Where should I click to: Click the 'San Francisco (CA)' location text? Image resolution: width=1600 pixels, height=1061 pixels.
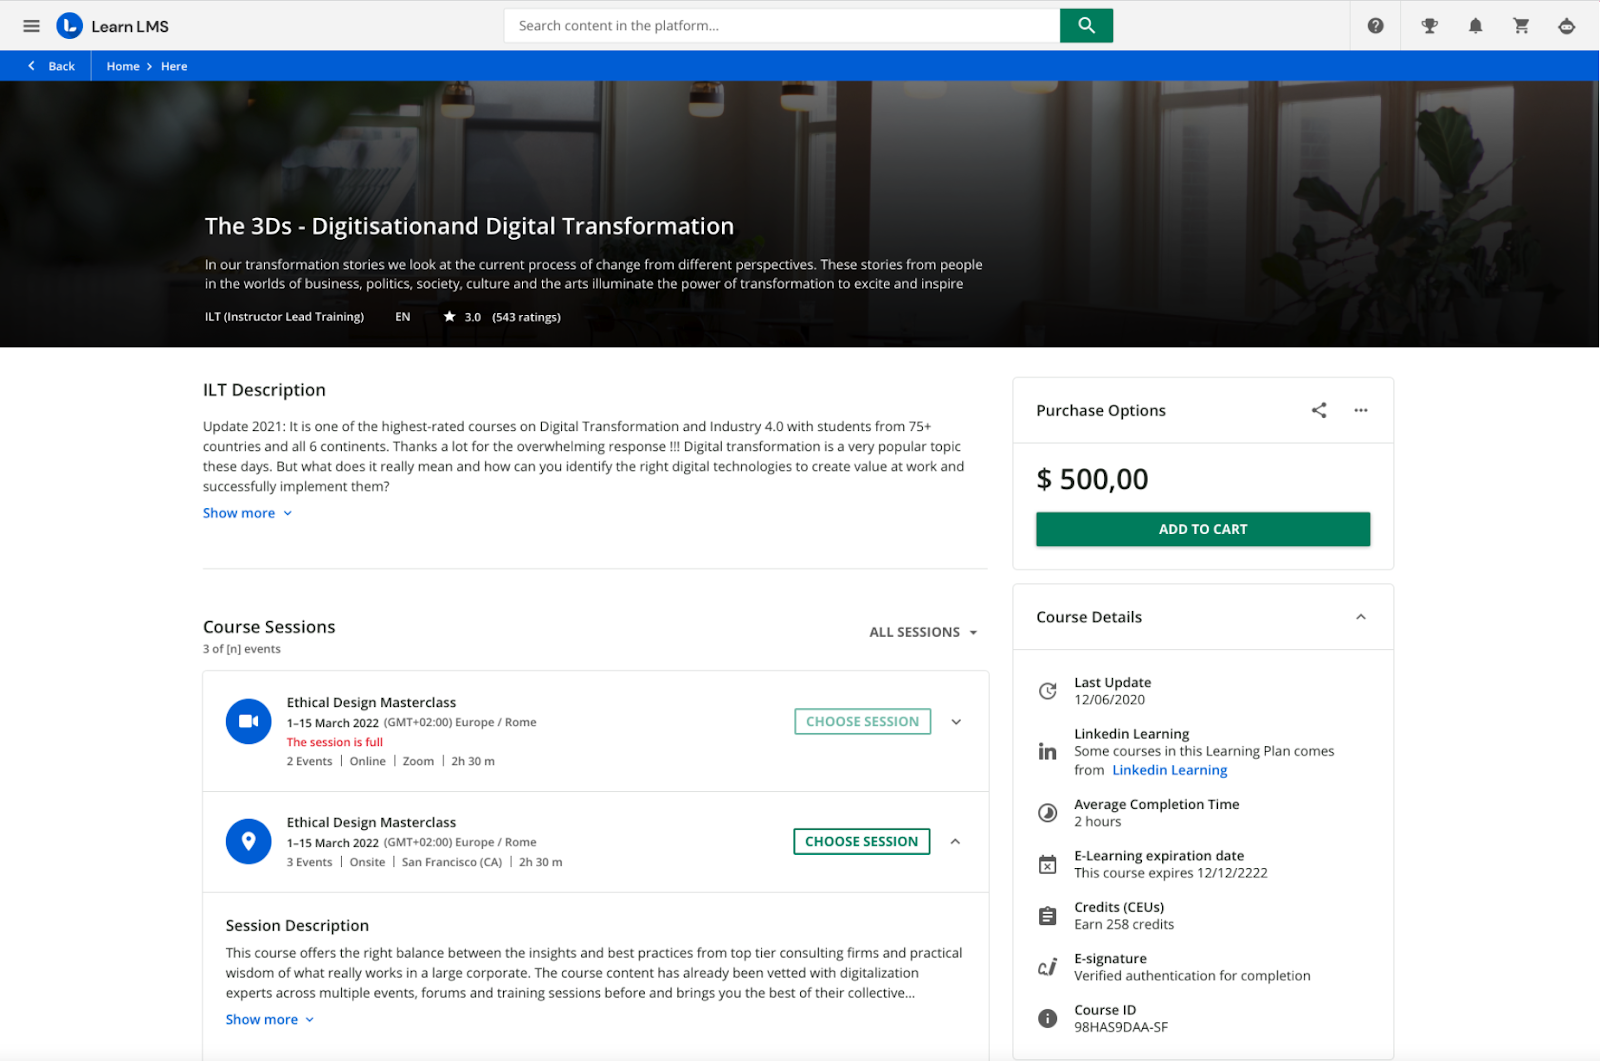pyautogui.click(x=452, y=862)
